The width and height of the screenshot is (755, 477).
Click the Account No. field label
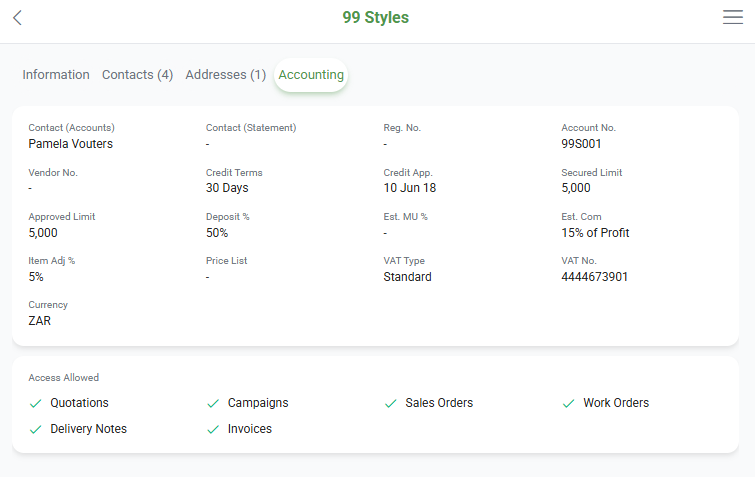(588, 128)
